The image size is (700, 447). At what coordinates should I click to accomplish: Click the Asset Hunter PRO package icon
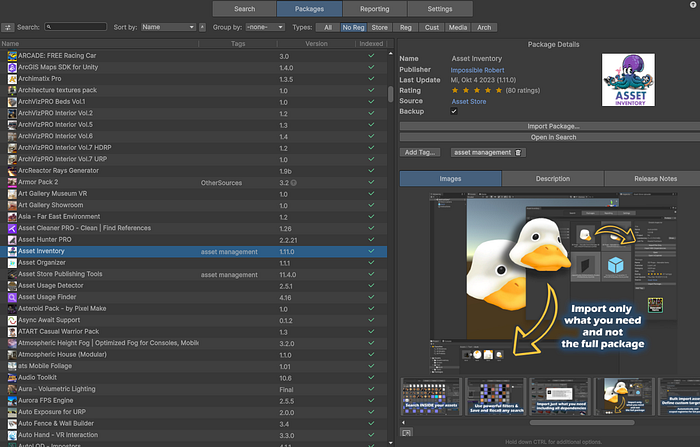pos(11,240)
